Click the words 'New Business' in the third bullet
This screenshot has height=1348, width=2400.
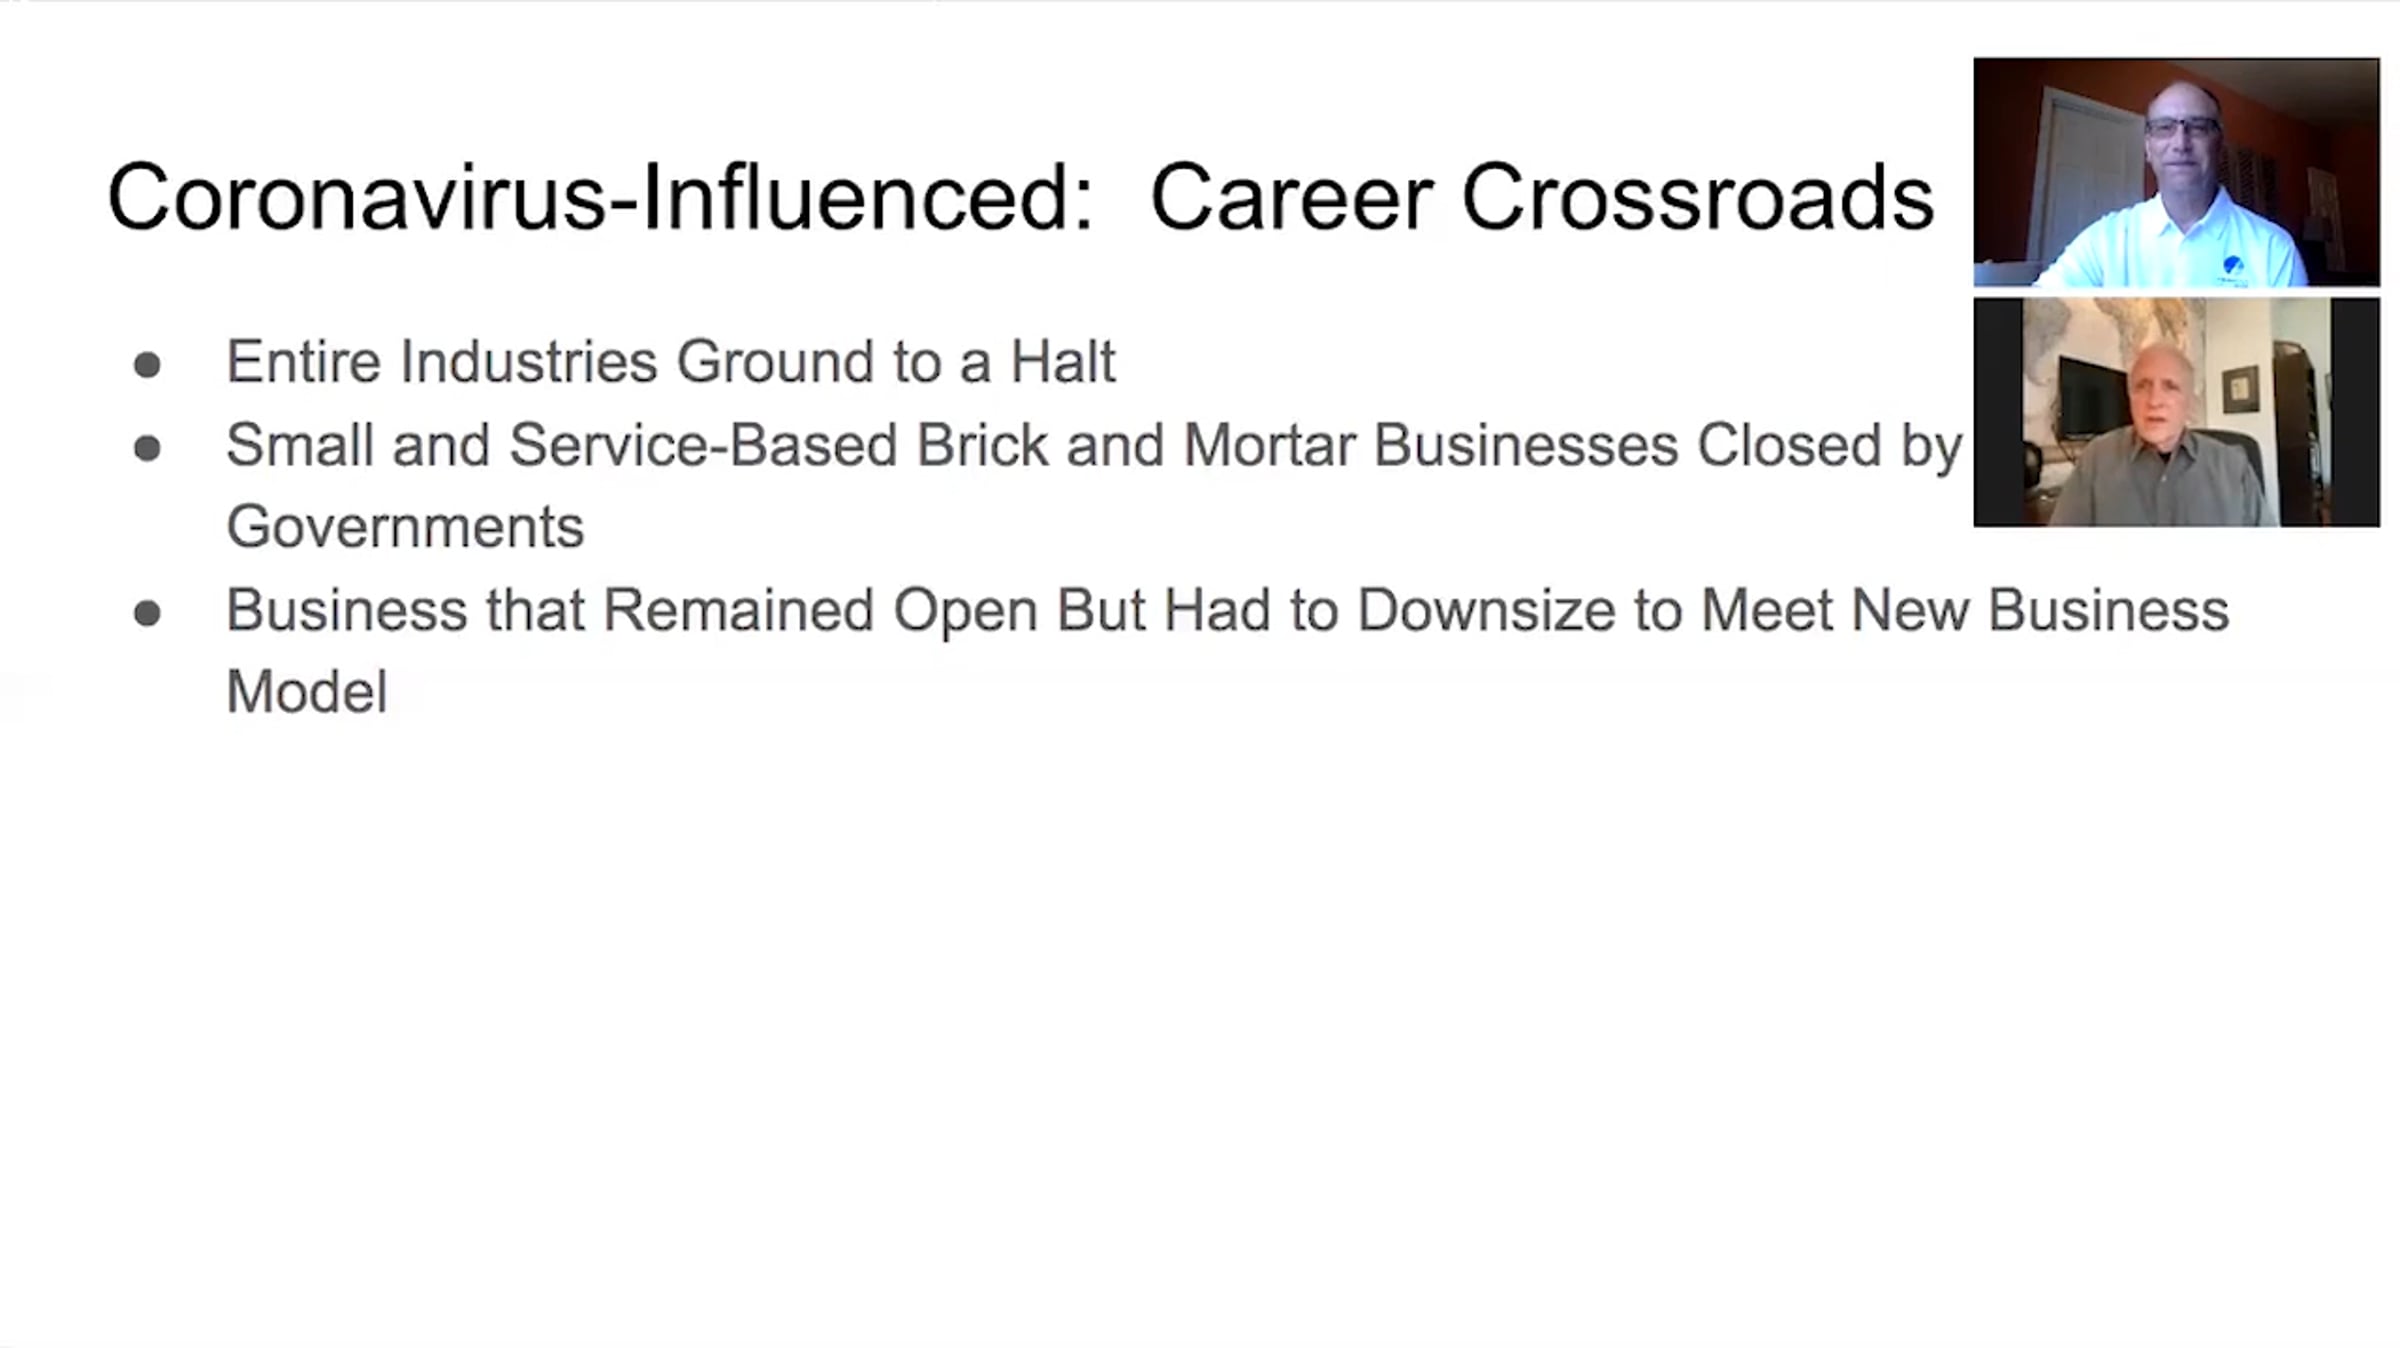point(2040,610)
